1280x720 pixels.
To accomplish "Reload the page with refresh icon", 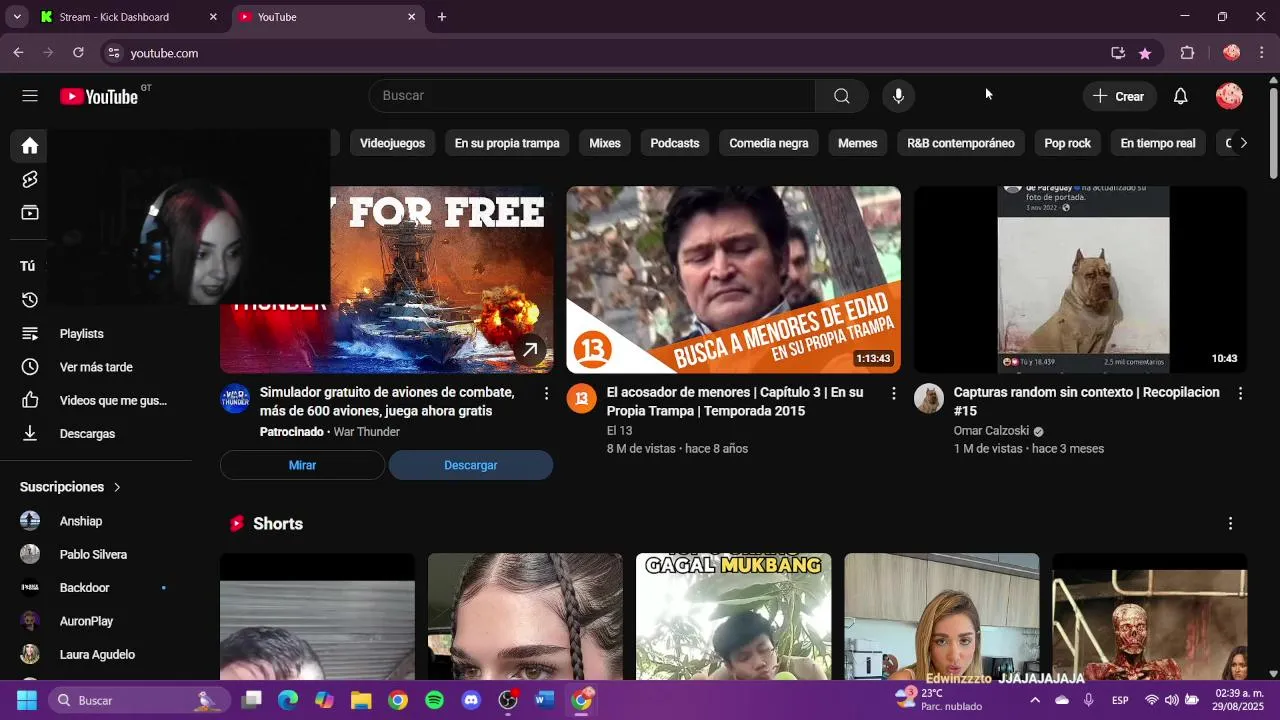I will (78, 53).
